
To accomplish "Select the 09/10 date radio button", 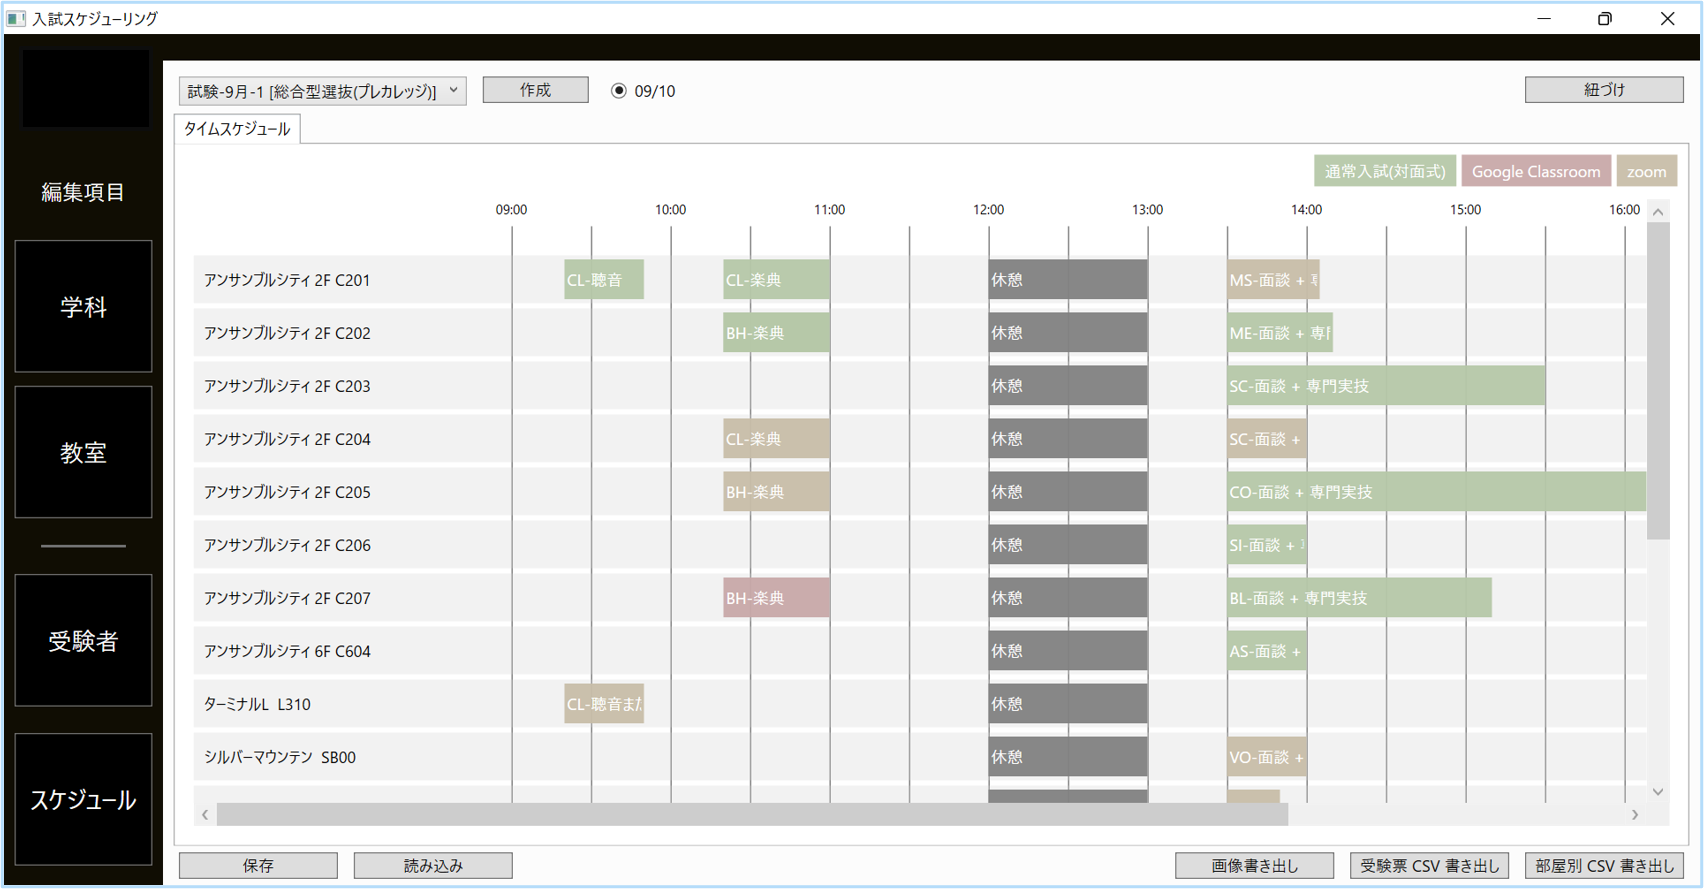I will [619, 91].
